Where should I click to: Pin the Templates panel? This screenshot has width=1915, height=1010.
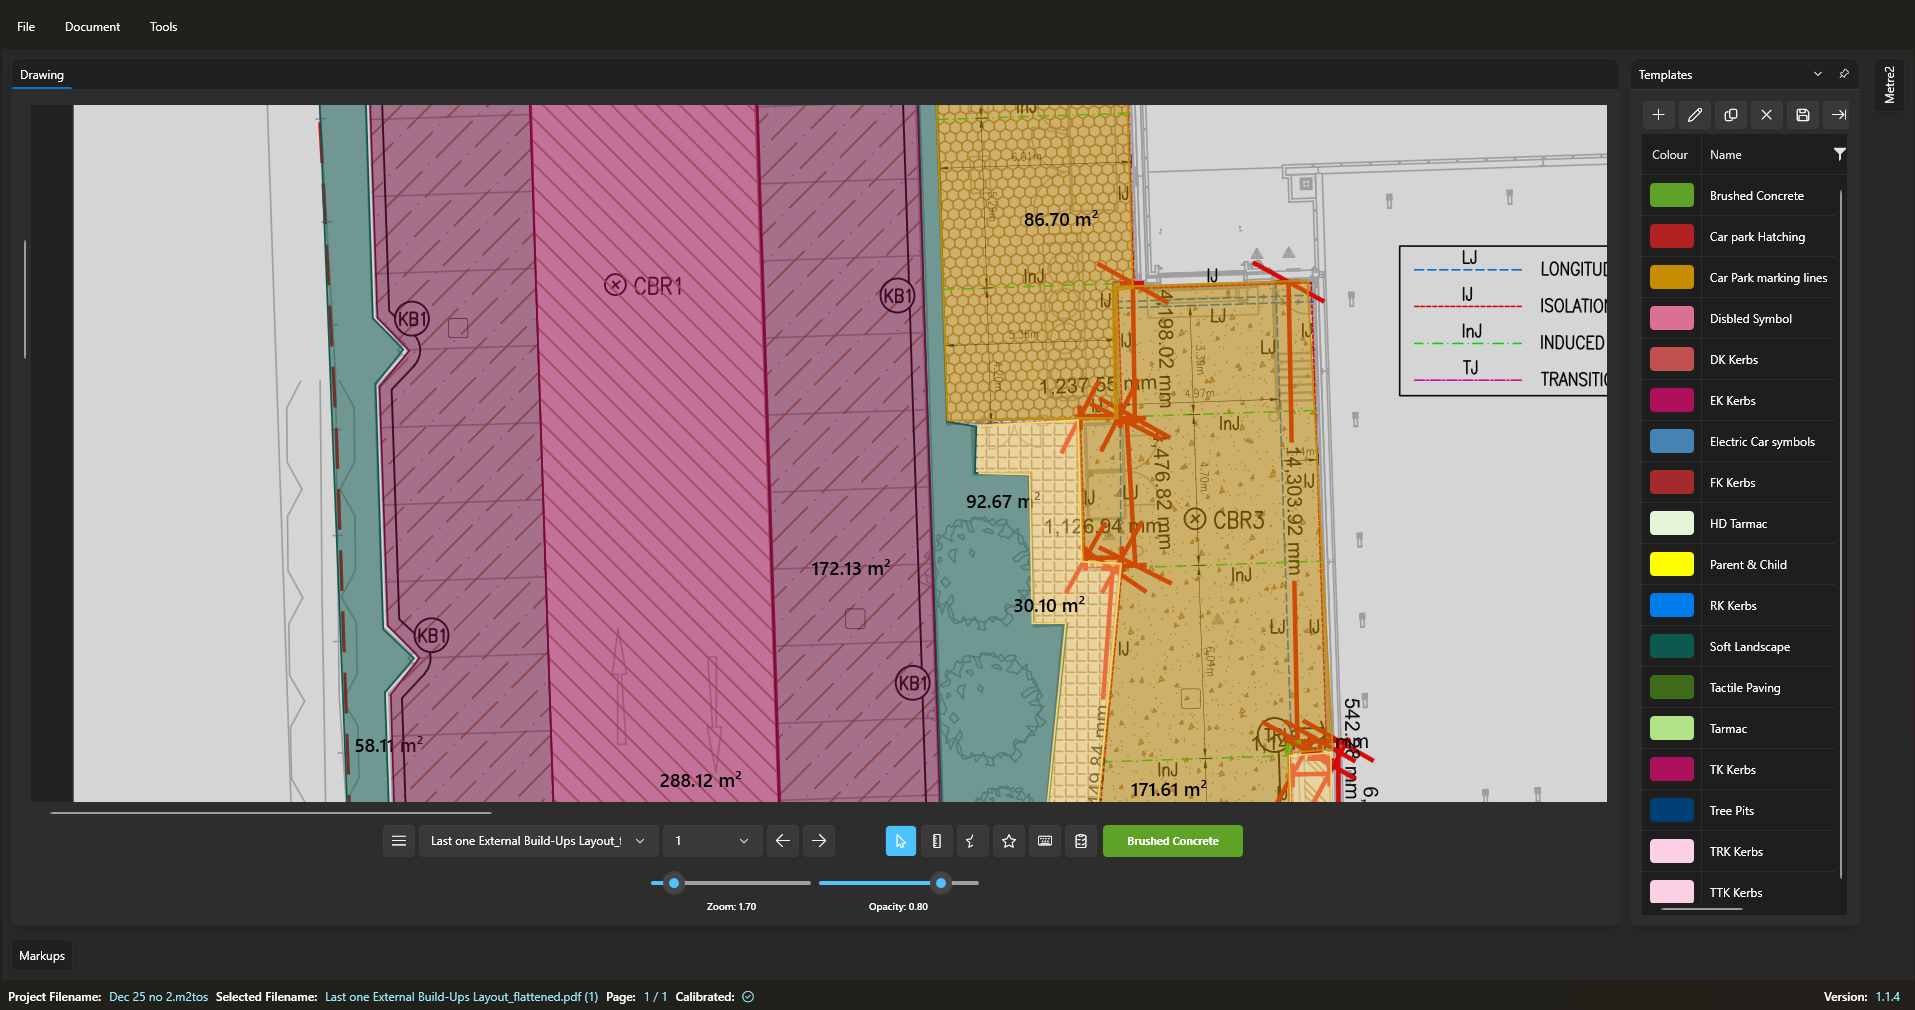click(1843, 74)
